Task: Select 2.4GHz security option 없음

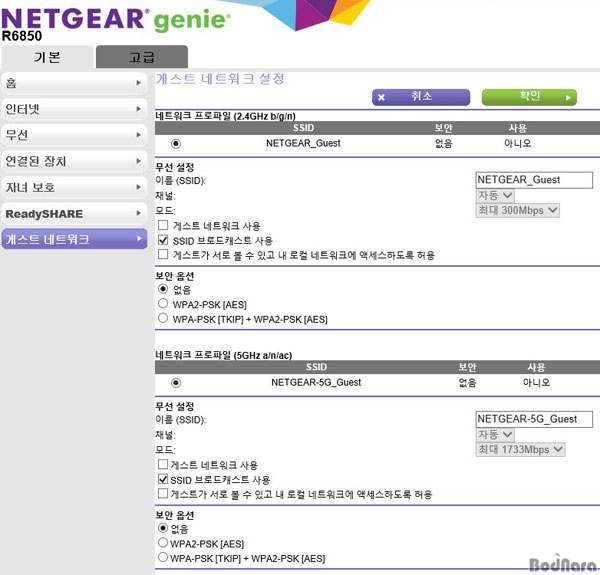Action: click(x=163, y=289)
